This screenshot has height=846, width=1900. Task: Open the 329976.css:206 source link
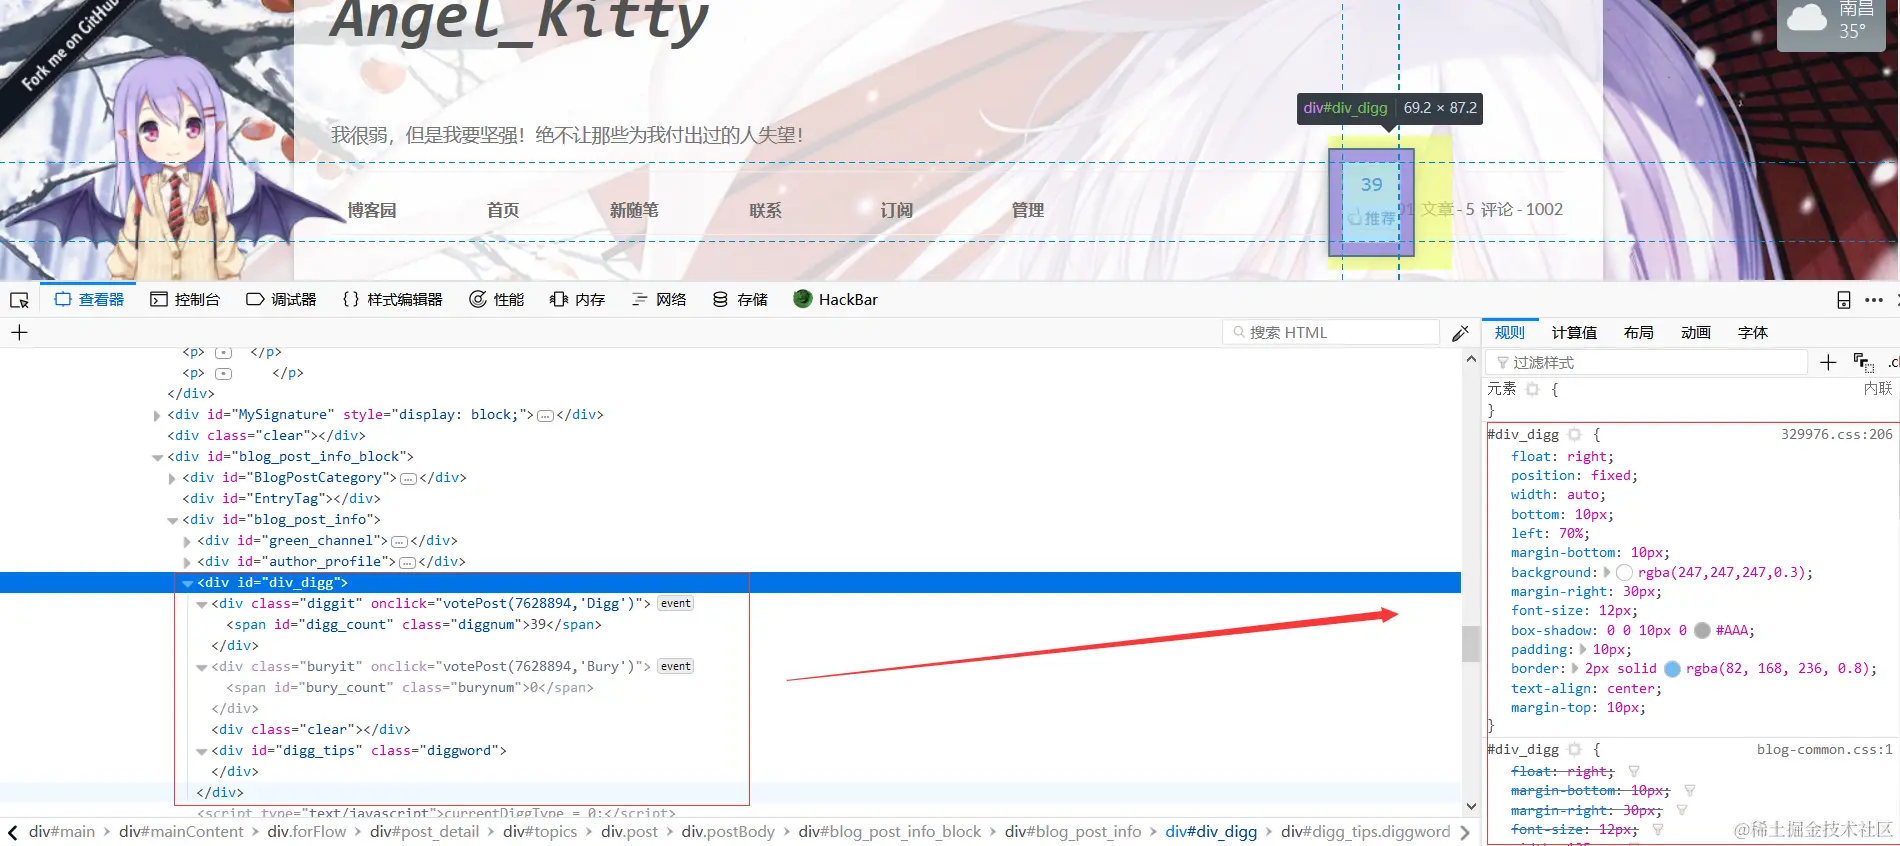pos(1836,434)
